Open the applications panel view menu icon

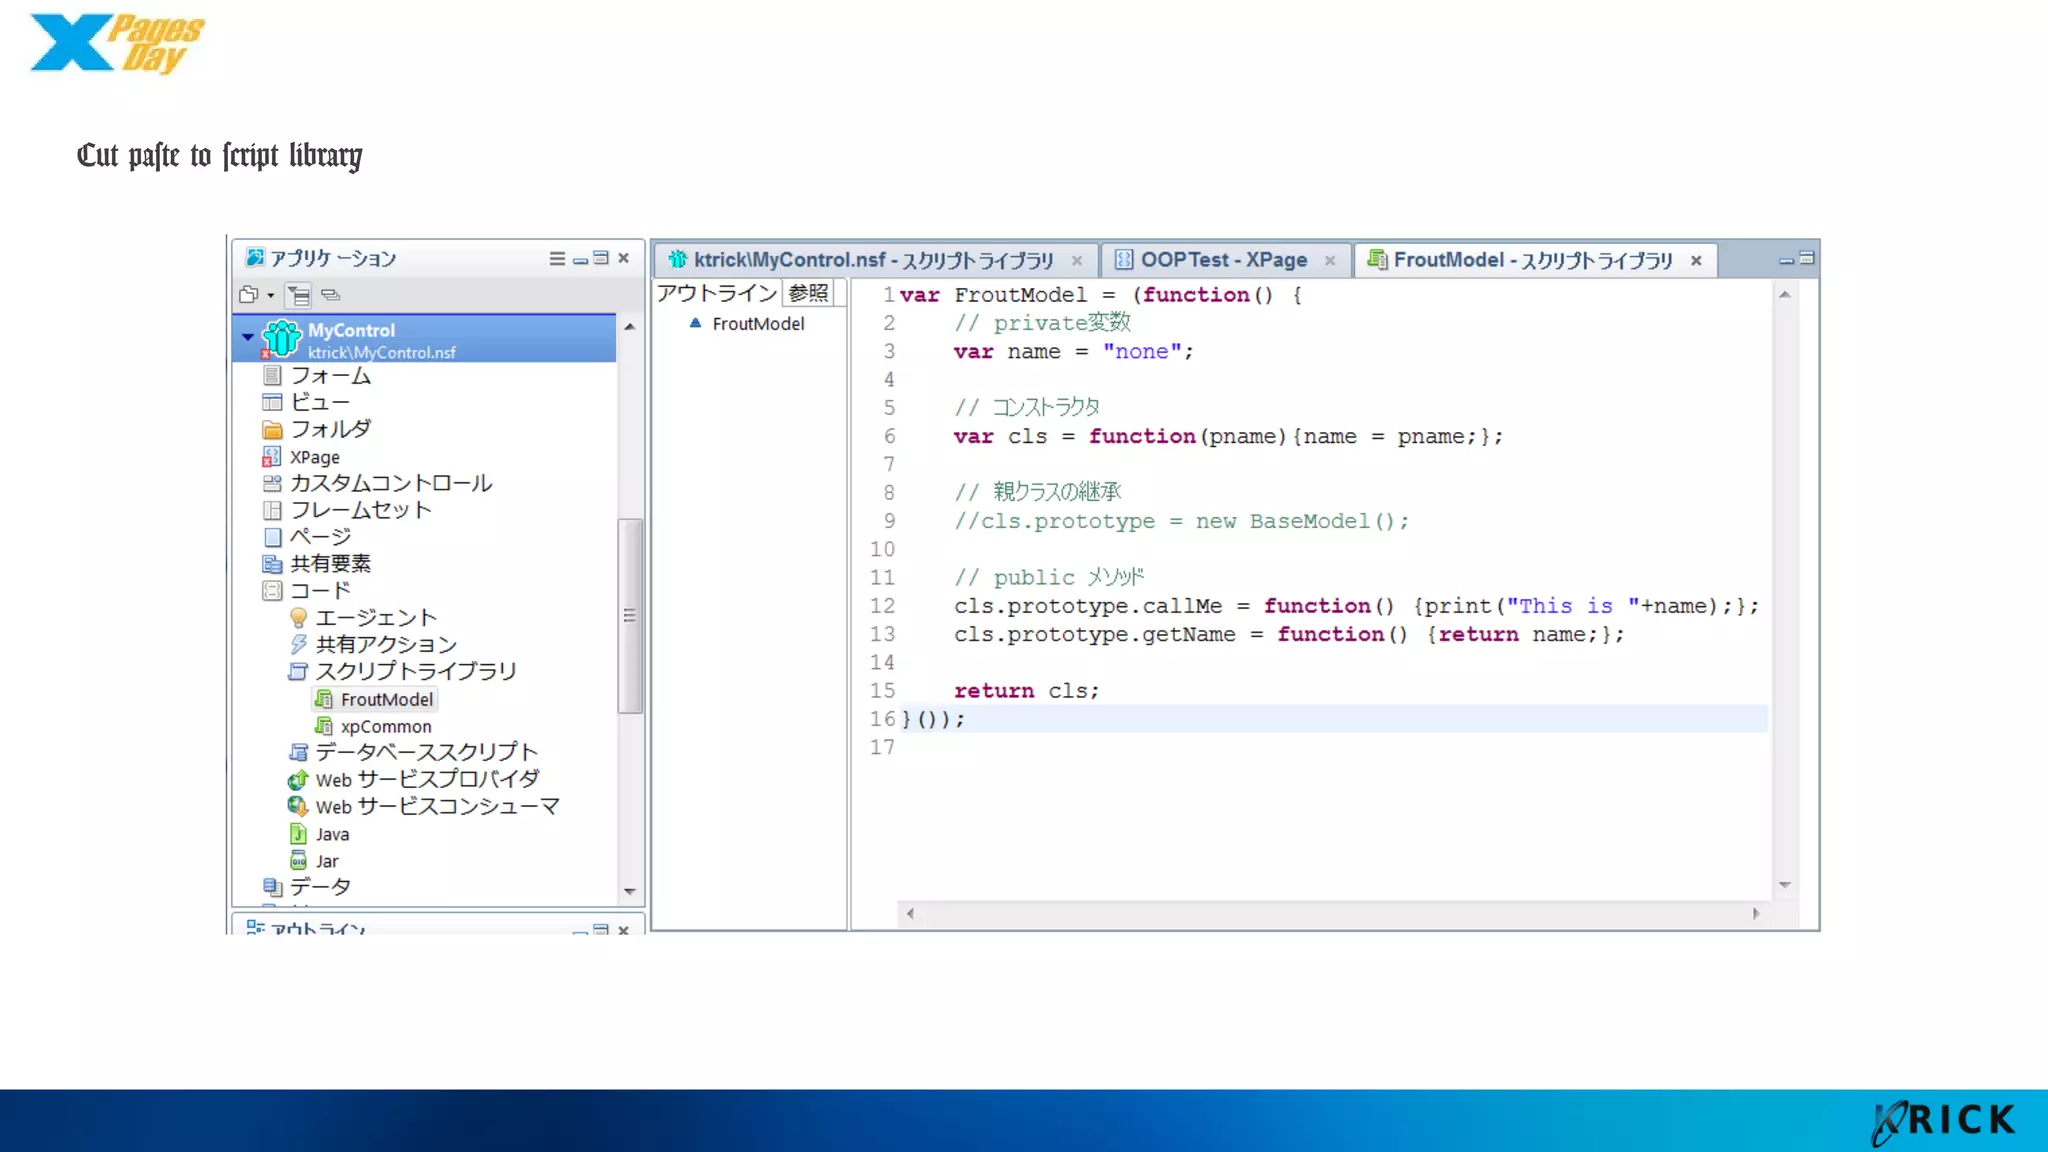pos(557,259)
